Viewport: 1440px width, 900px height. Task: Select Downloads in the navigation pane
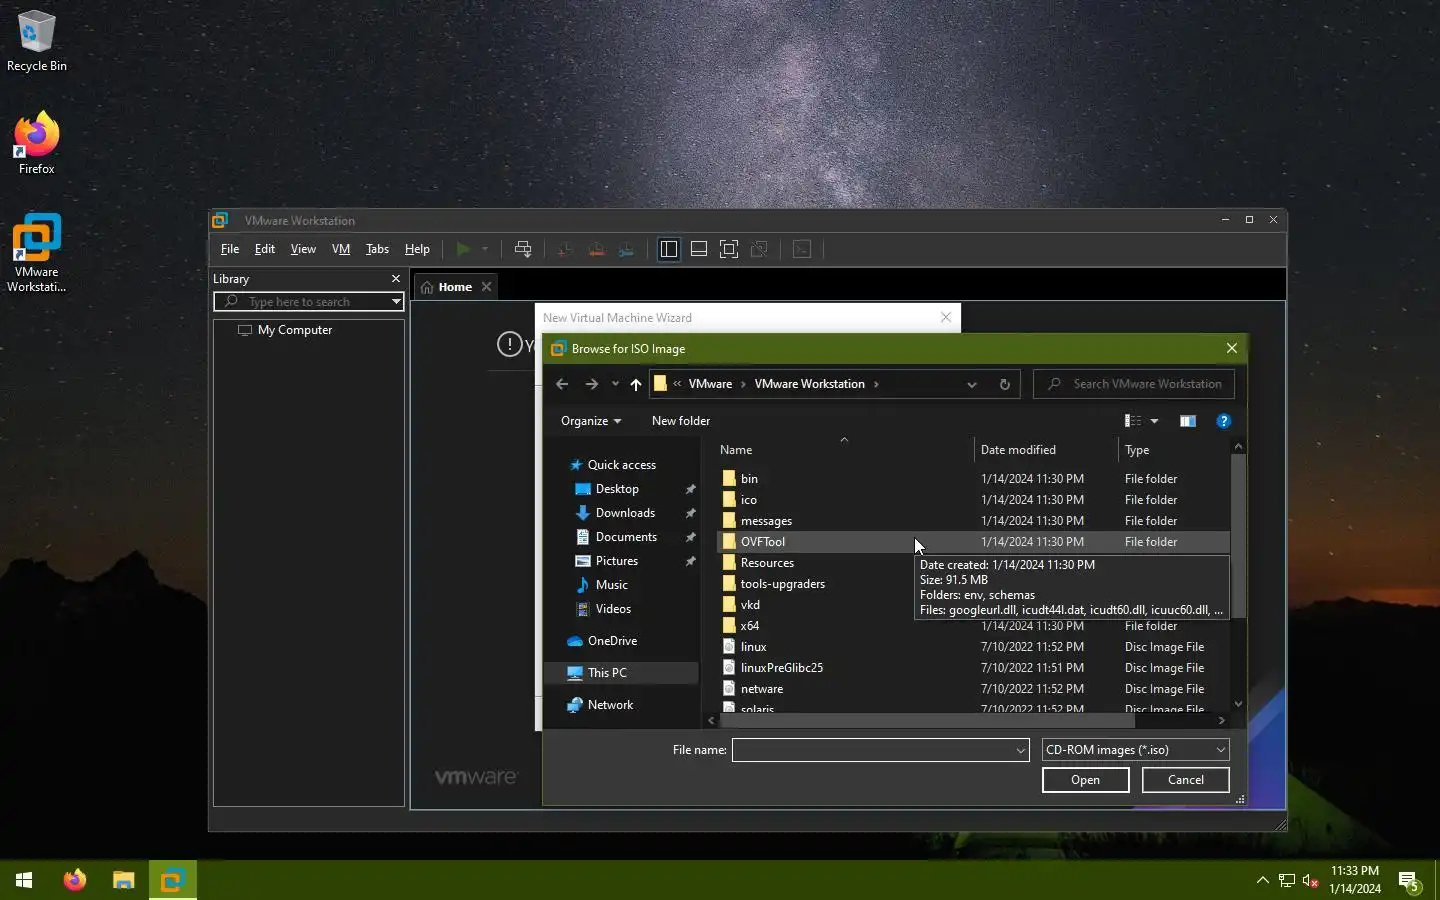615,513
